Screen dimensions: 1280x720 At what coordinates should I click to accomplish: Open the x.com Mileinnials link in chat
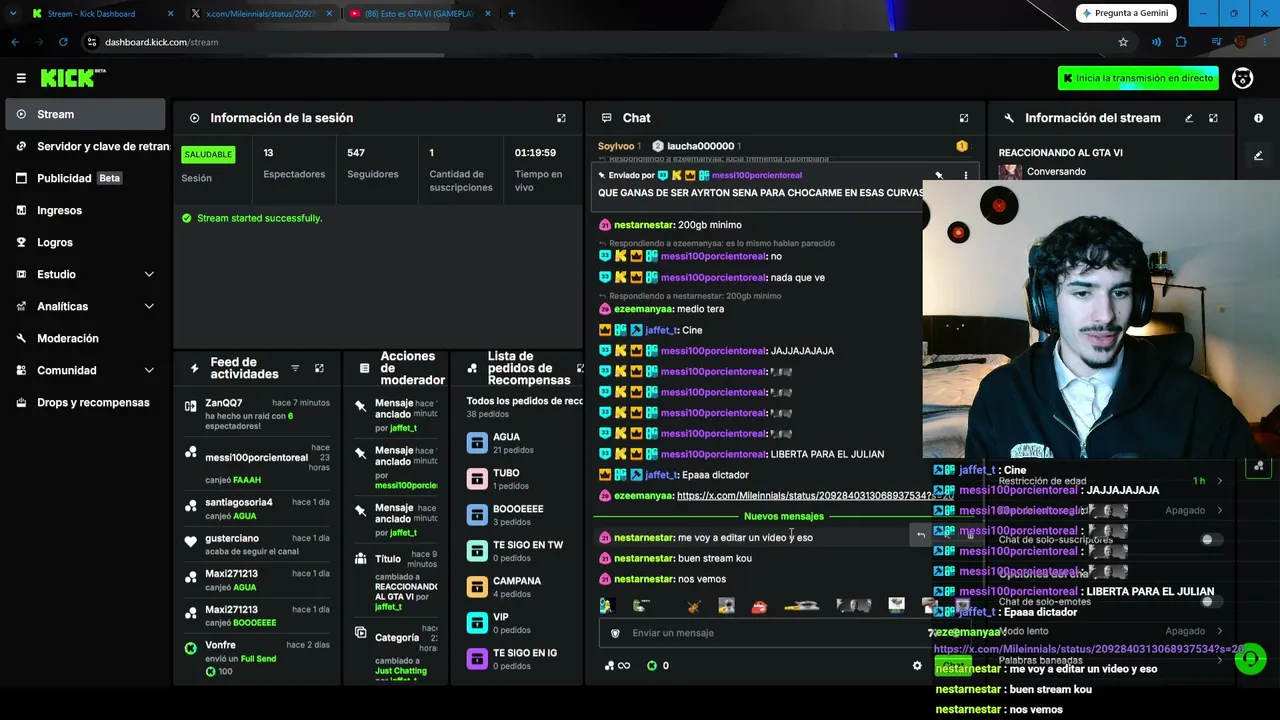(x=815, y=495)
